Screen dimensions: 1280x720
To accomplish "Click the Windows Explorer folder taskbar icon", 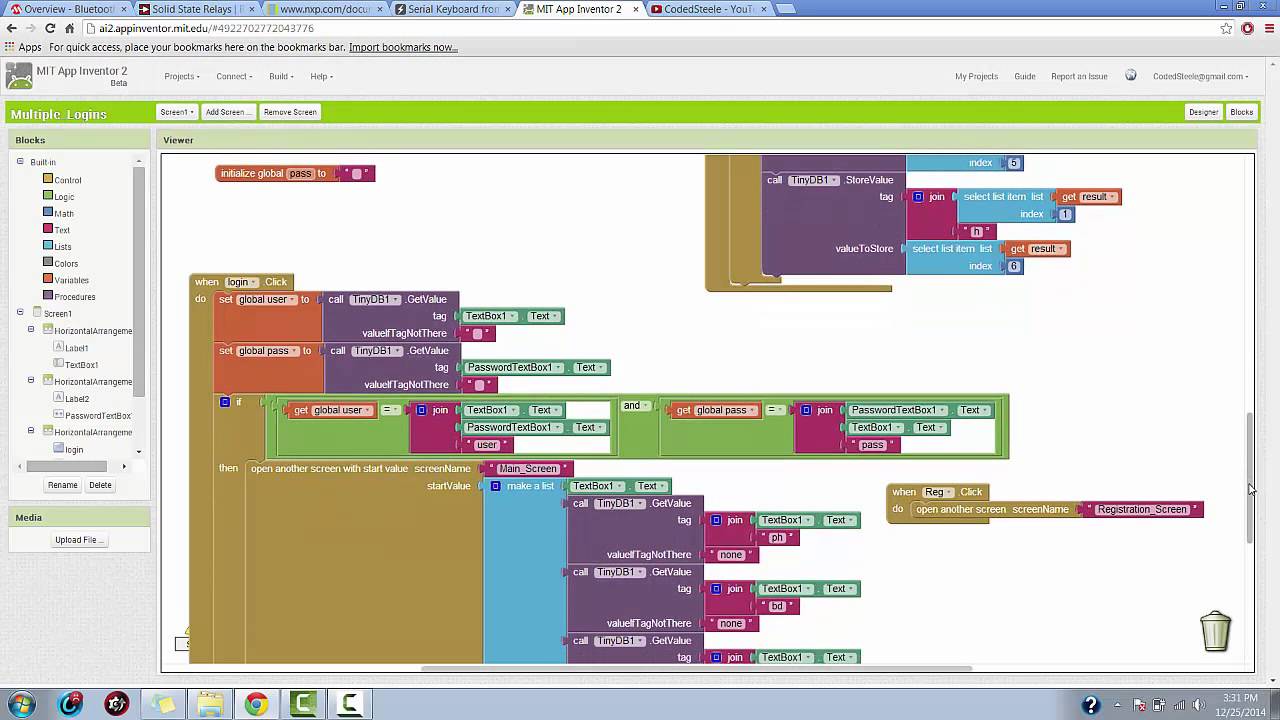I will [x=210, y=705].
